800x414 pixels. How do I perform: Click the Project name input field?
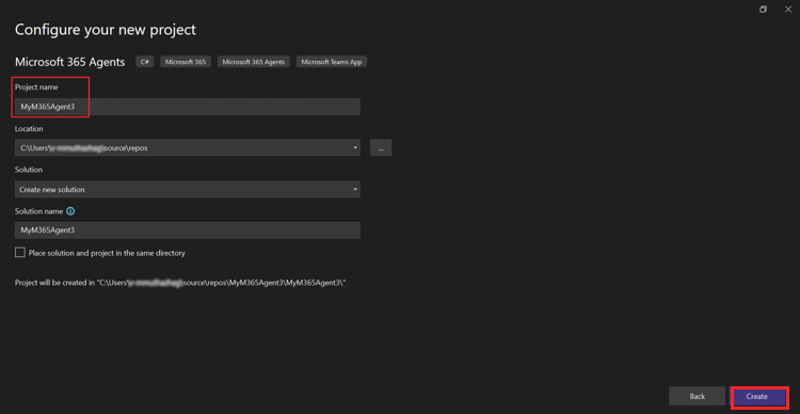pos(187,107)
